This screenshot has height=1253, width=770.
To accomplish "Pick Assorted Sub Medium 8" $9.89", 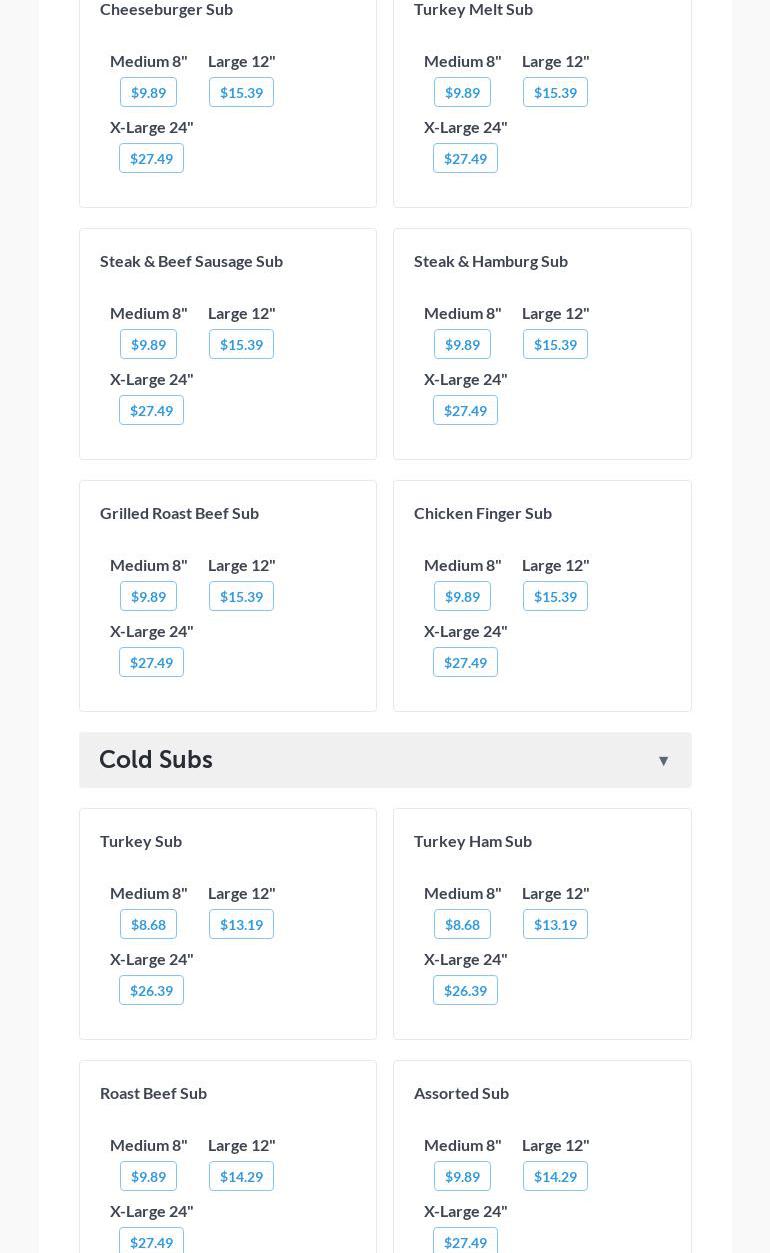I will [x=462, y=1177].
